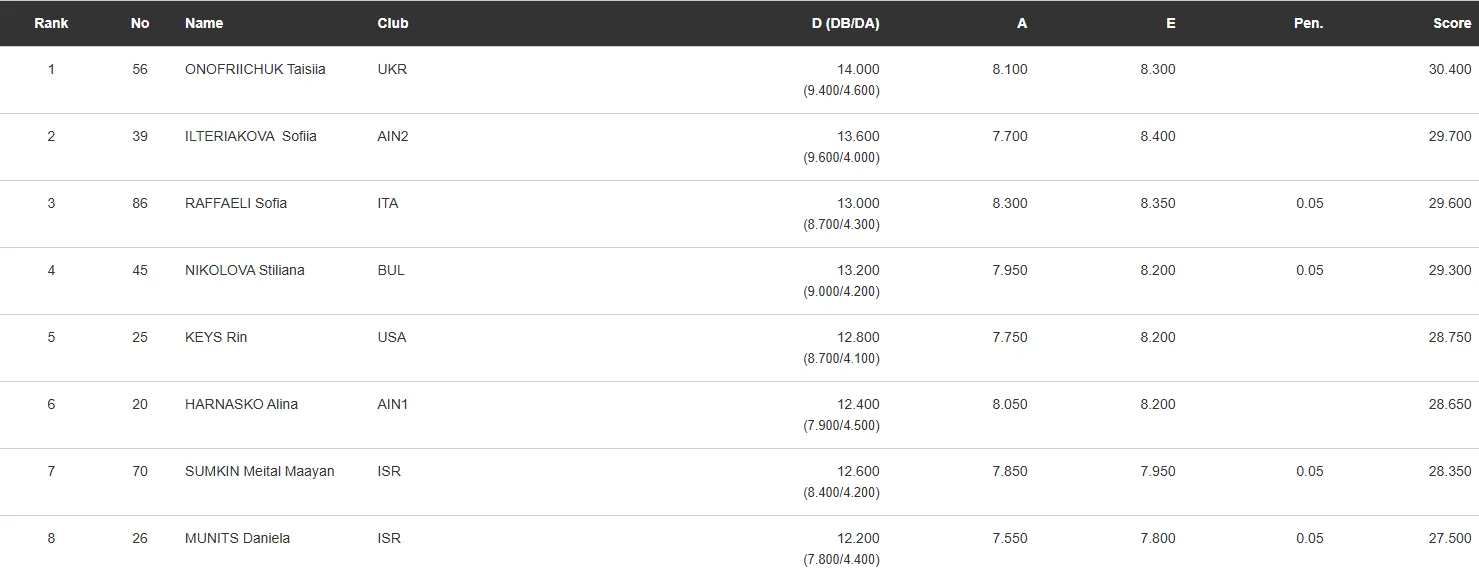The image size is (1479, 576).
Task: Click RAFFAELI Sofia name
Action: pos(236,203)
